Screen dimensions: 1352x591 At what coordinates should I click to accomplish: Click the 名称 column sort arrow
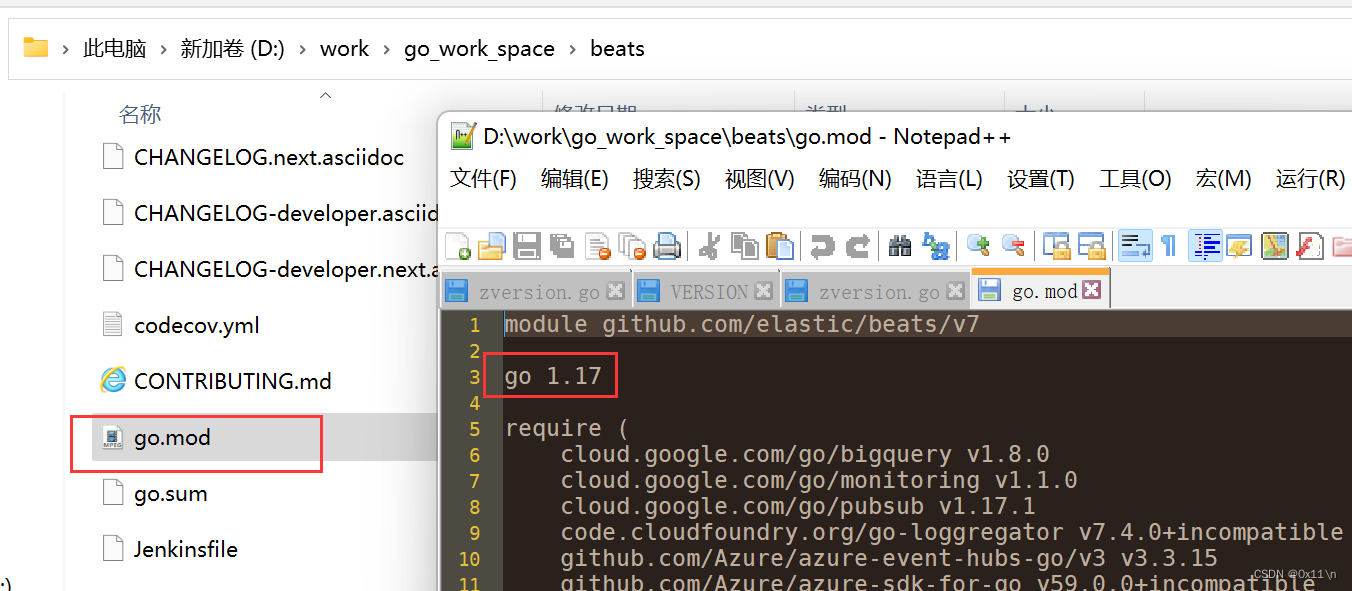click(x=325, y=94)
